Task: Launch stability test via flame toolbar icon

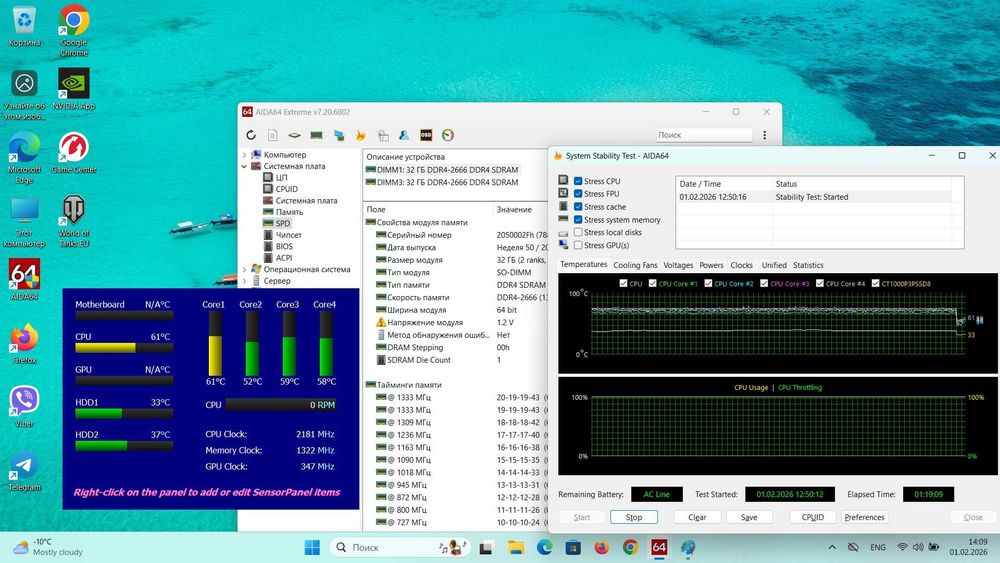Action: (360, 135)
